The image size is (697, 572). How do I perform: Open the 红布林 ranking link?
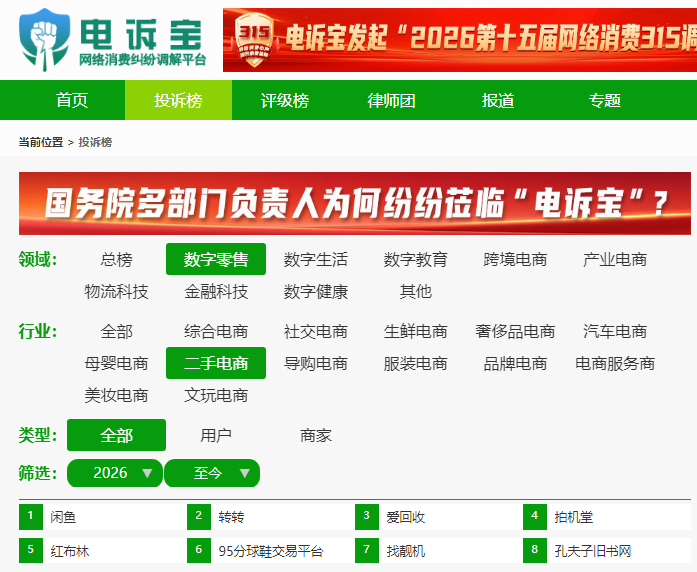pos(70,551)
